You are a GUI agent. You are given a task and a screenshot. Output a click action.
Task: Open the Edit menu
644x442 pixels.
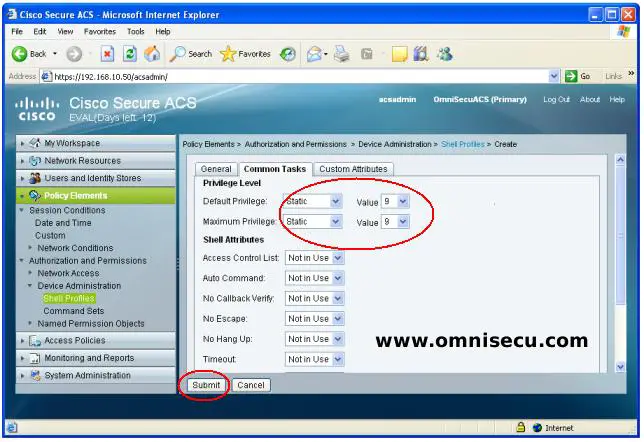pos(40,32)
